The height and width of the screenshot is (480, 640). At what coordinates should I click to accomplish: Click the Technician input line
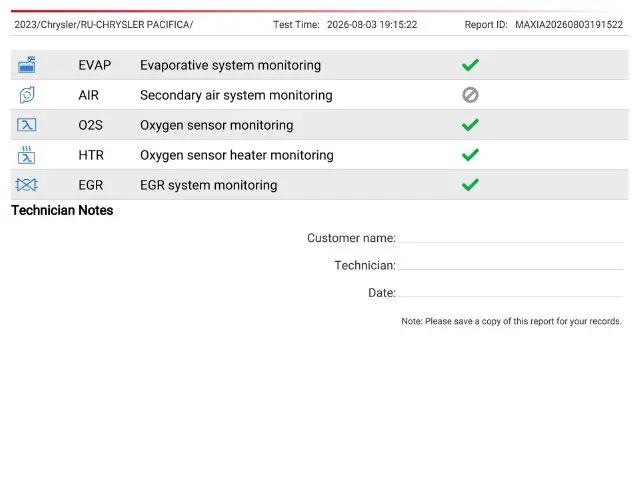[x=511, y=265]
